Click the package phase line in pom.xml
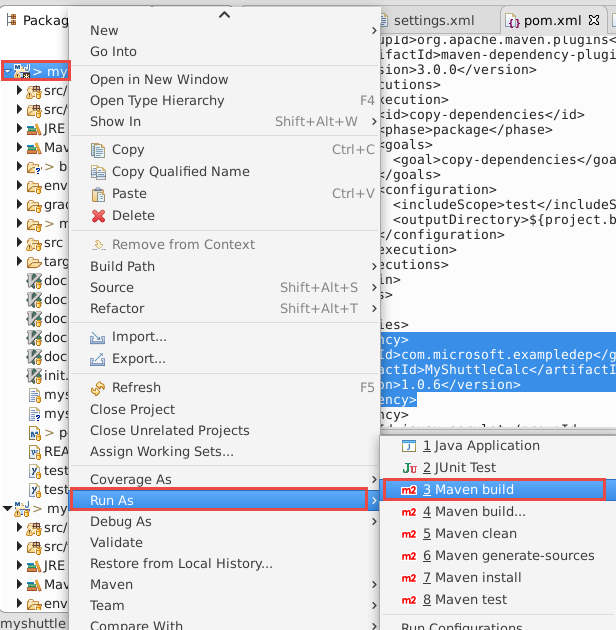Image resolution: width=616 pixels, height=630 pixels. click(x=467, y=130)
